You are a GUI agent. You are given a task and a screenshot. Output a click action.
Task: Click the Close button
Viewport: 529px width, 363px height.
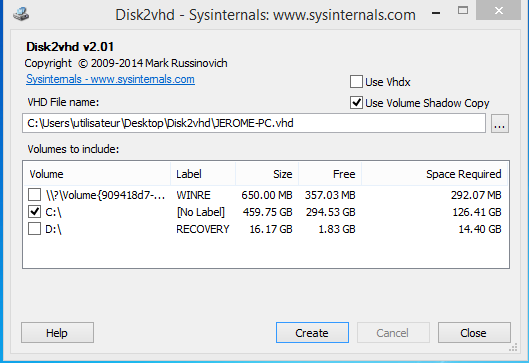[474, 333]
